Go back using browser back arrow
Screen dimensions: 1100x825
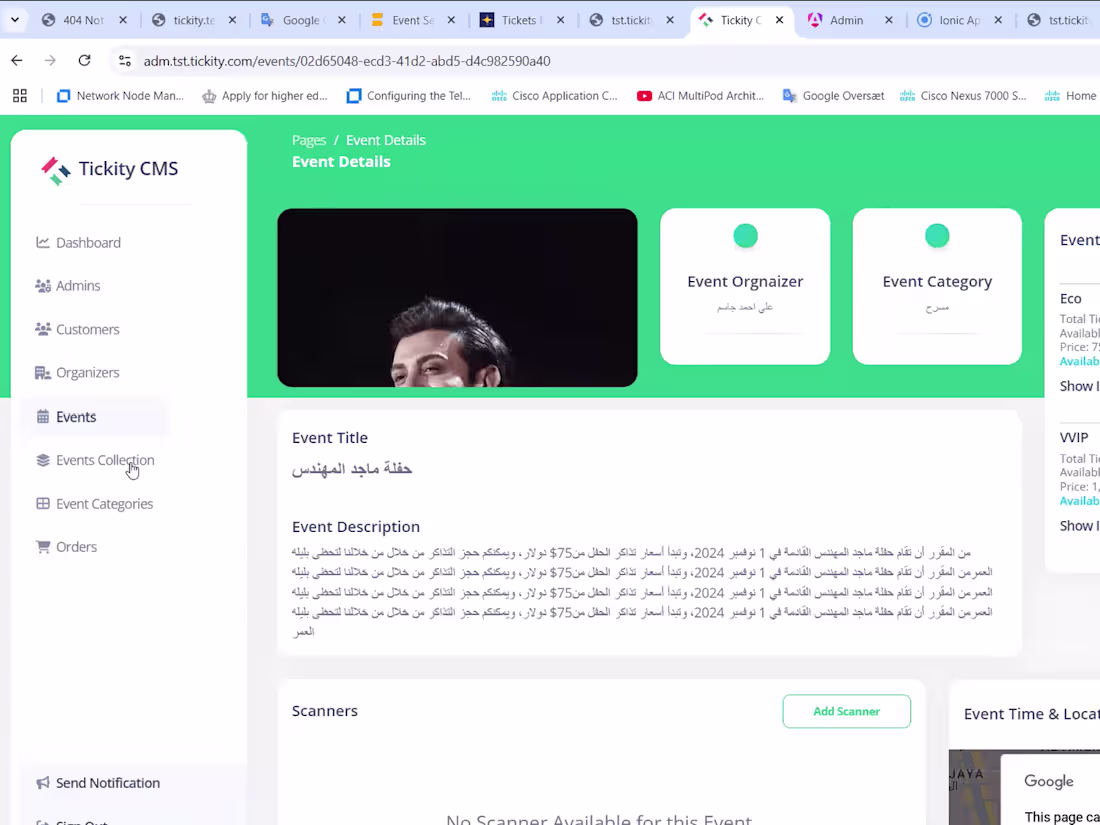point(17,60)
